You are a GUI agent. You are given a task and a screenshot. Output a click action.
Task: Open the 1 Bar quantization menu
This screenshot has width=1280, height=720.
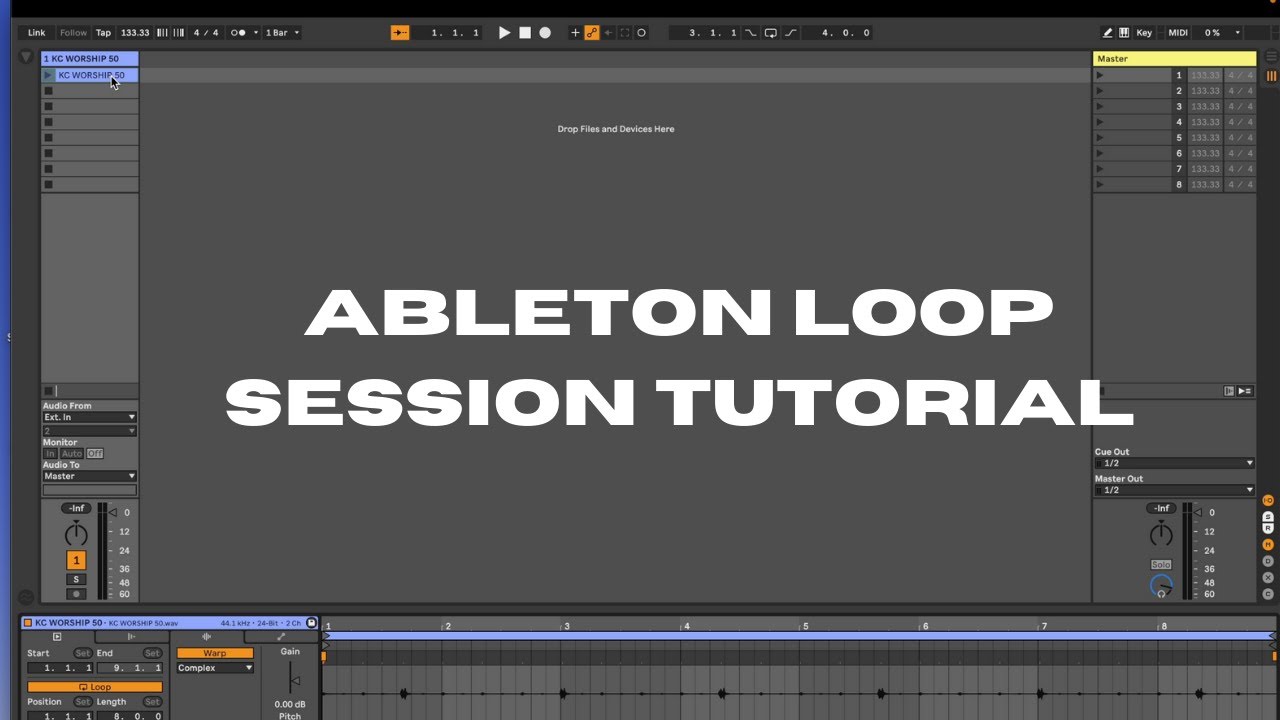click(x=283, y=33)
